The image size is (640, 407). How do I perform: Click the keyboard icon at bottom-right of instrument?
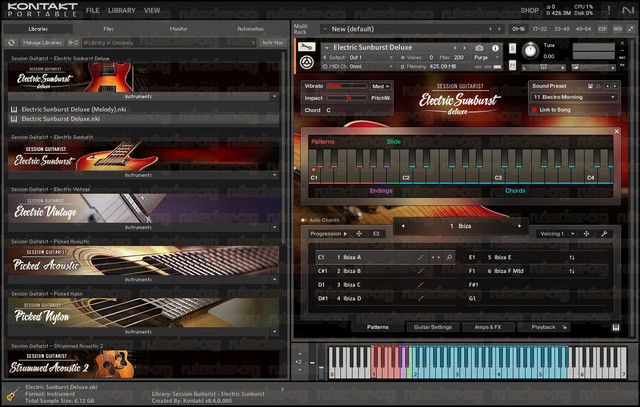pos(616,327)
